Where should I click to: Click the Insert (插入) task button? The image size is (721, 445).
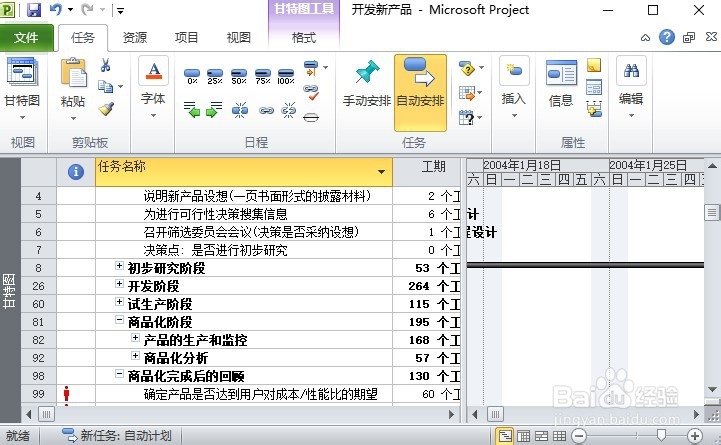coord(514,86)
